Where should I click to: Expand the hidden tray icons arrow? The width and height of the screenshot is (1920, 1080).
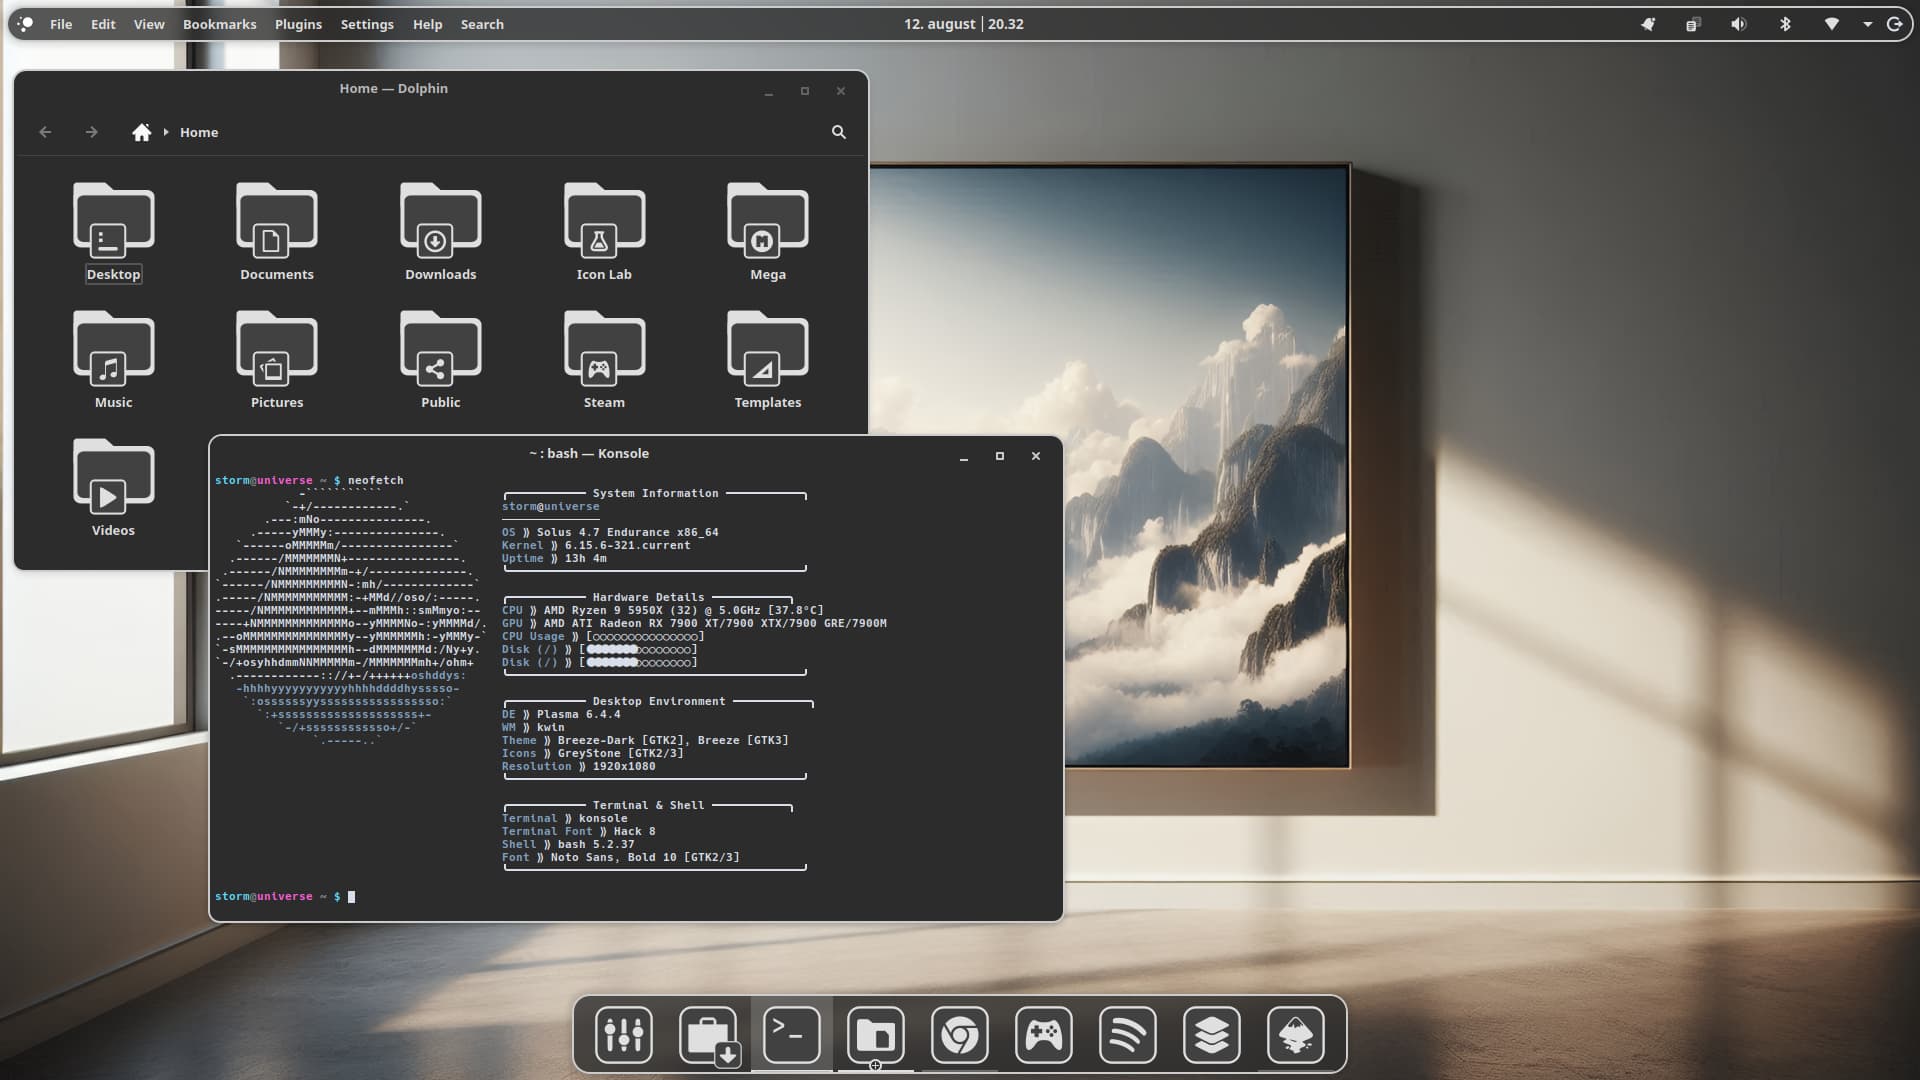(x=1869, y=23)
